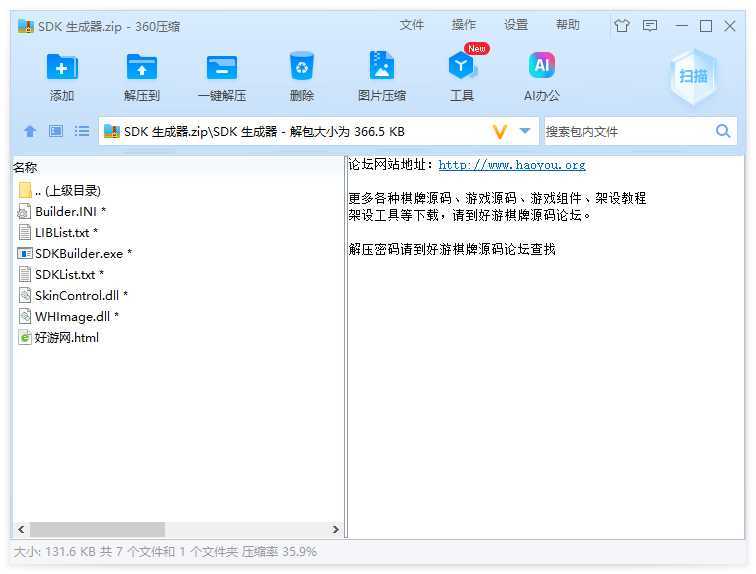Click the 一键解压 one-click extract icon
The width and height of the screenshot is (756, 574).
click(x=221, y=67)
